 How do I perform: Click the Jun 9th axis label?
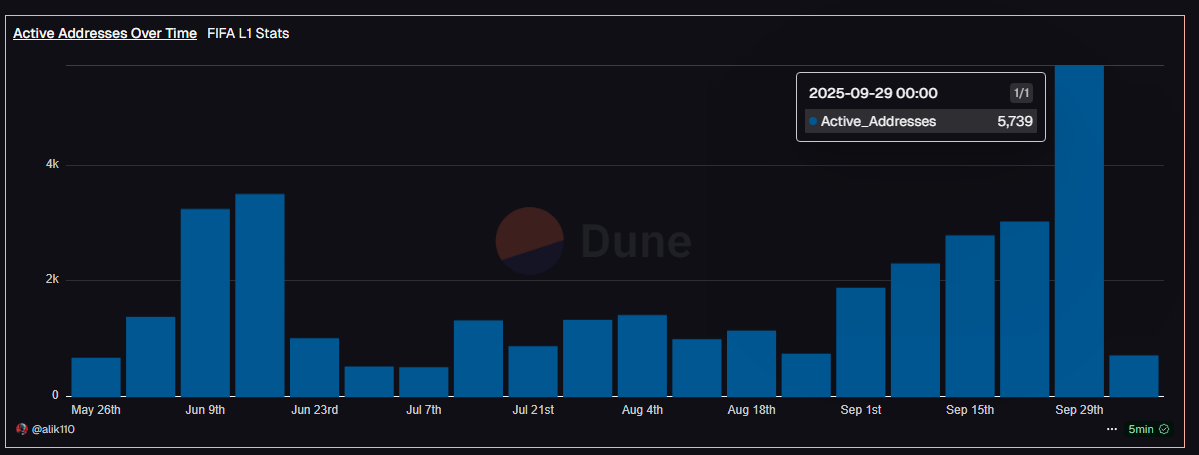[205, 410]
